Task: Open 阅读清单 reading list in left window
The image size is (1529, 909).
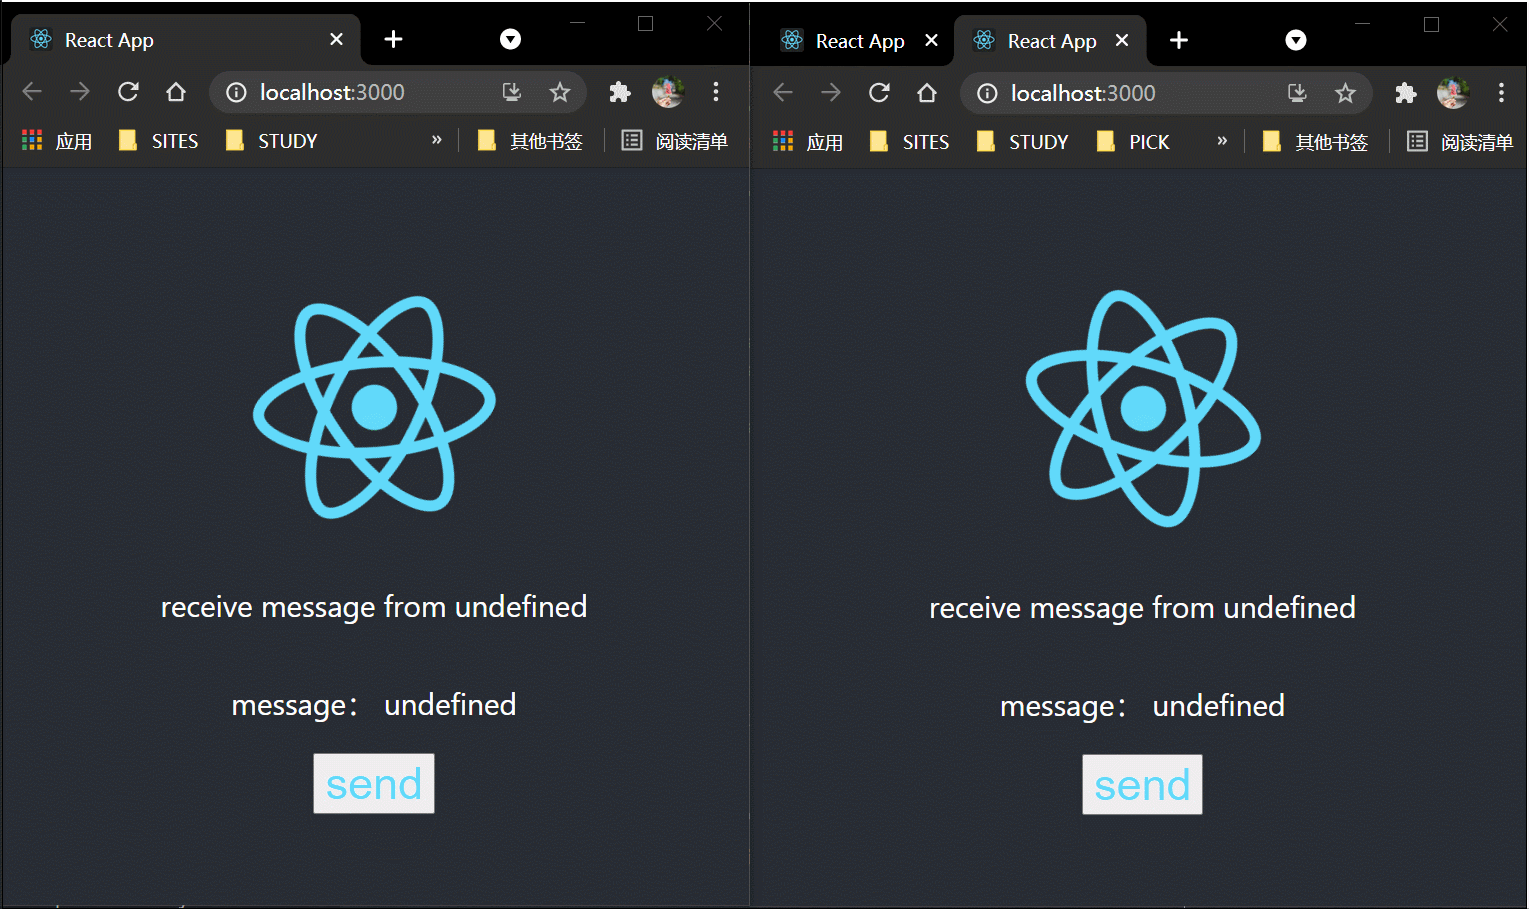Action: 675,141
